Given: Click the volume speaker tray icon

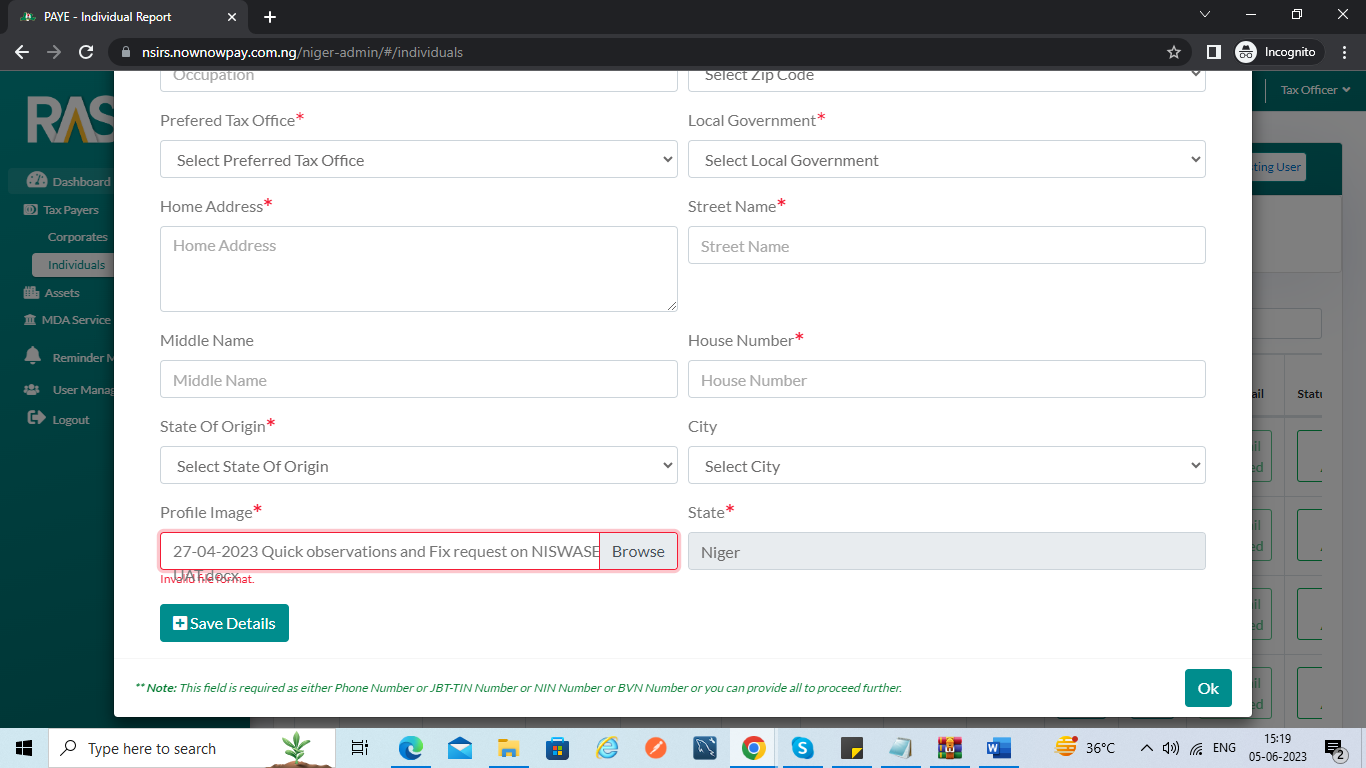Looking at the screenshot, I should (x=1171, y=748).
